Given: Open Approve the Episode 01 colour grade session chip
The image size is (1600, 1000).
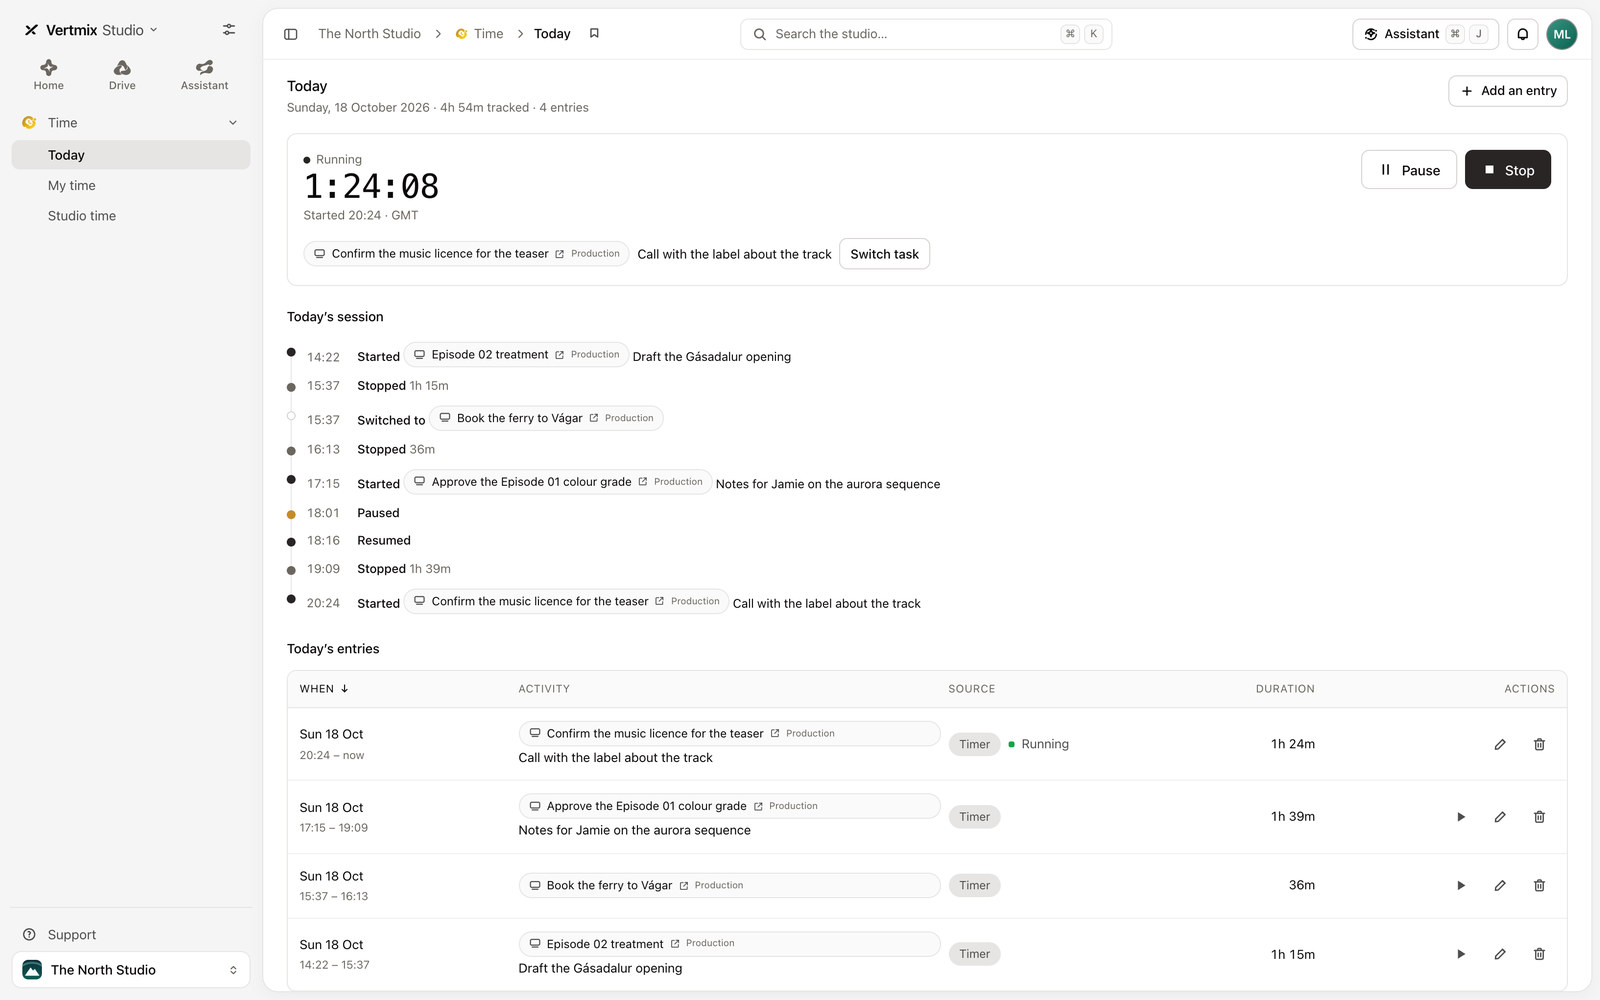Looking at the screenshot, I should pyautogui.click(x=558, y=482).
